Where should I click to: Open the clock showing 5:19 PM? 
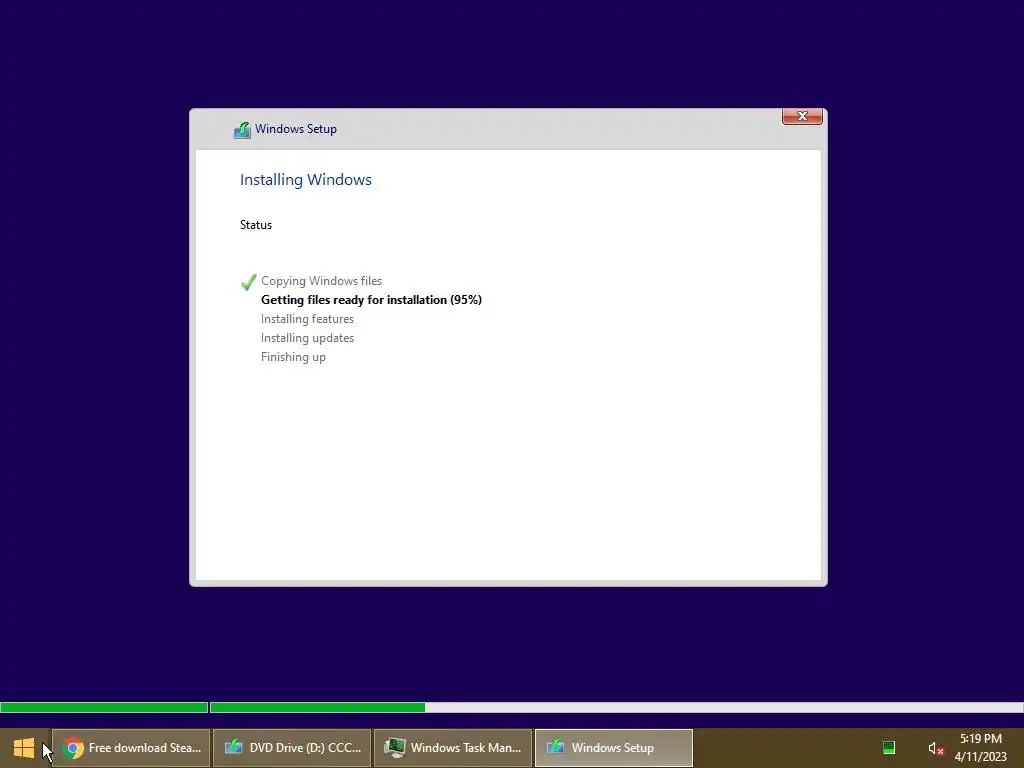click(x=980, y=739)
